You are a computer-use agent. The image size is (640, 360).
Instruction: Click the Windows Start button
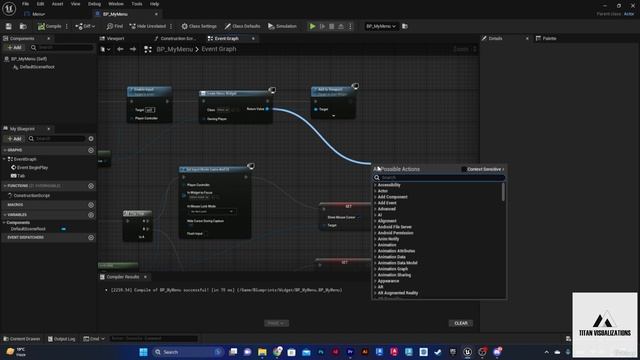point(143,352)
